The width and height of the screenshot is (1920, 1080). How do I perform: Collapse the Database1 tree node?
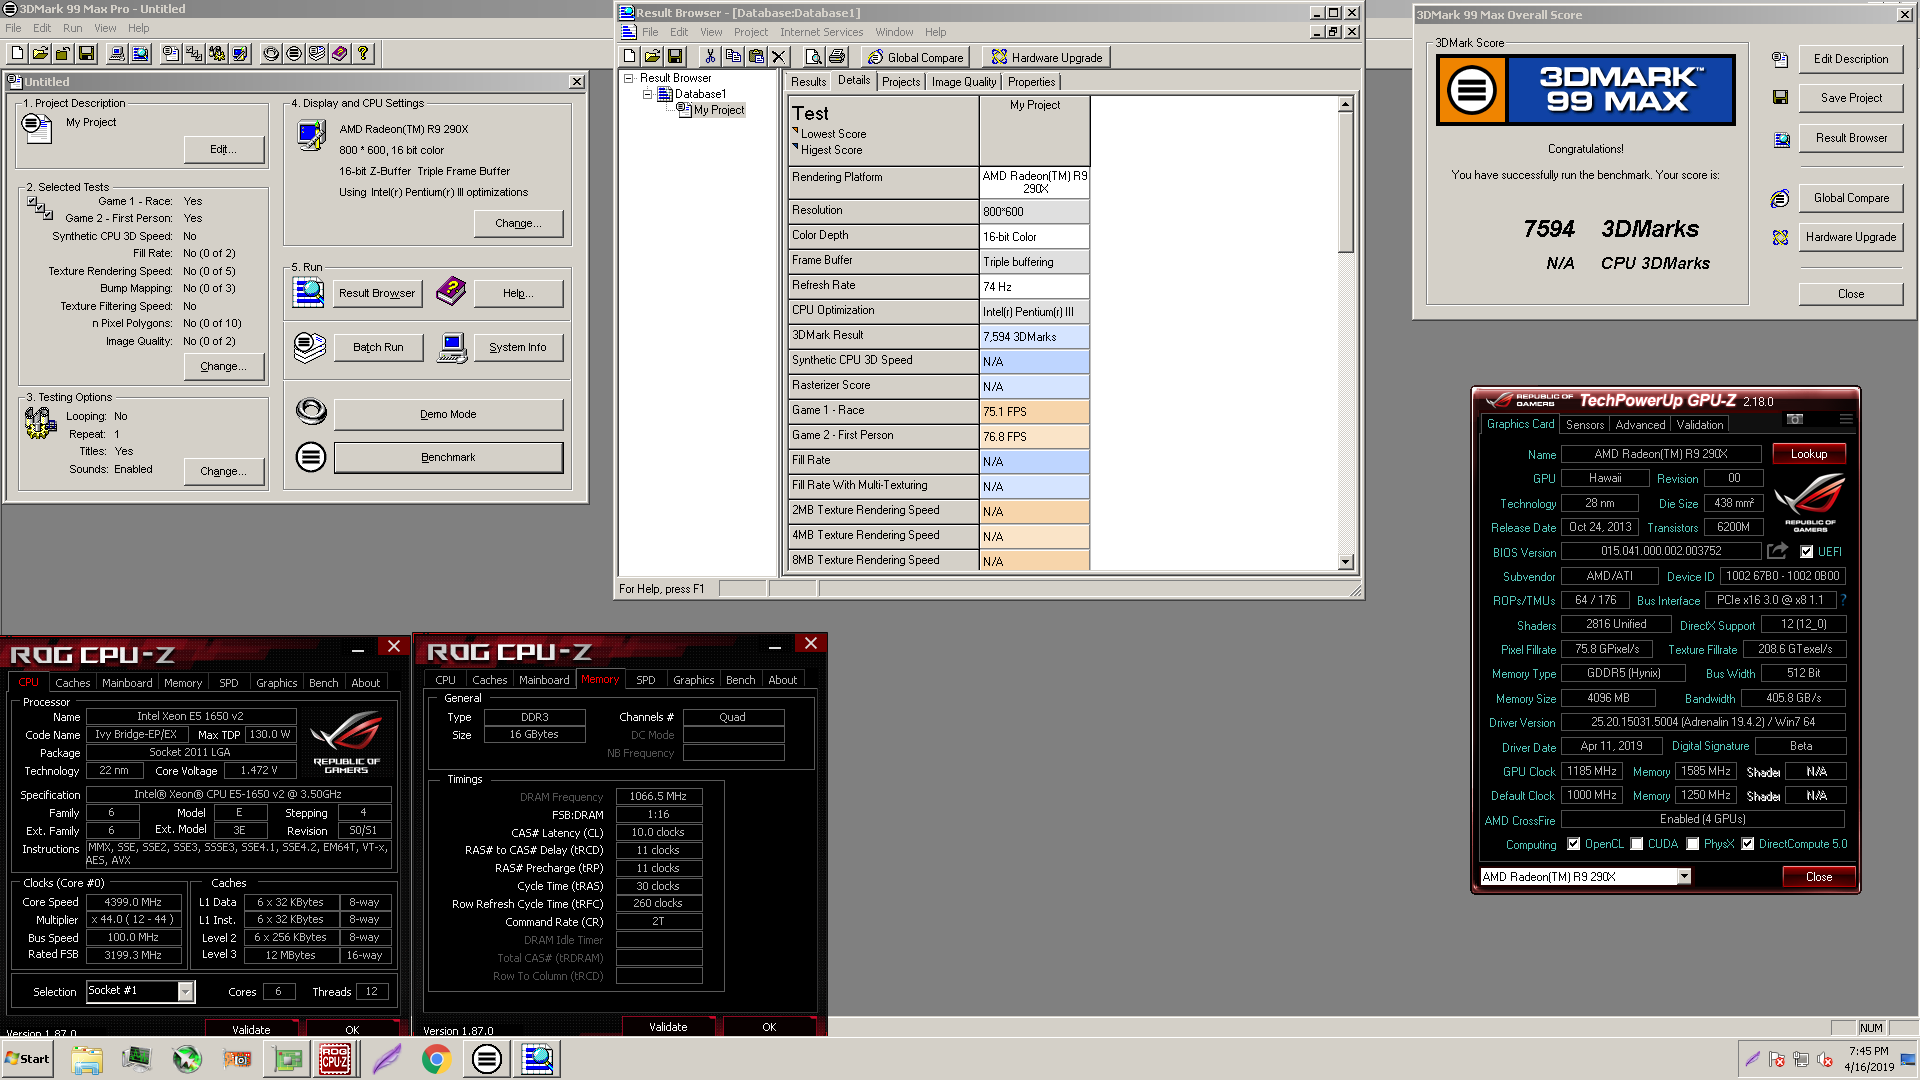pyautogui.click(x=647, y=94)
